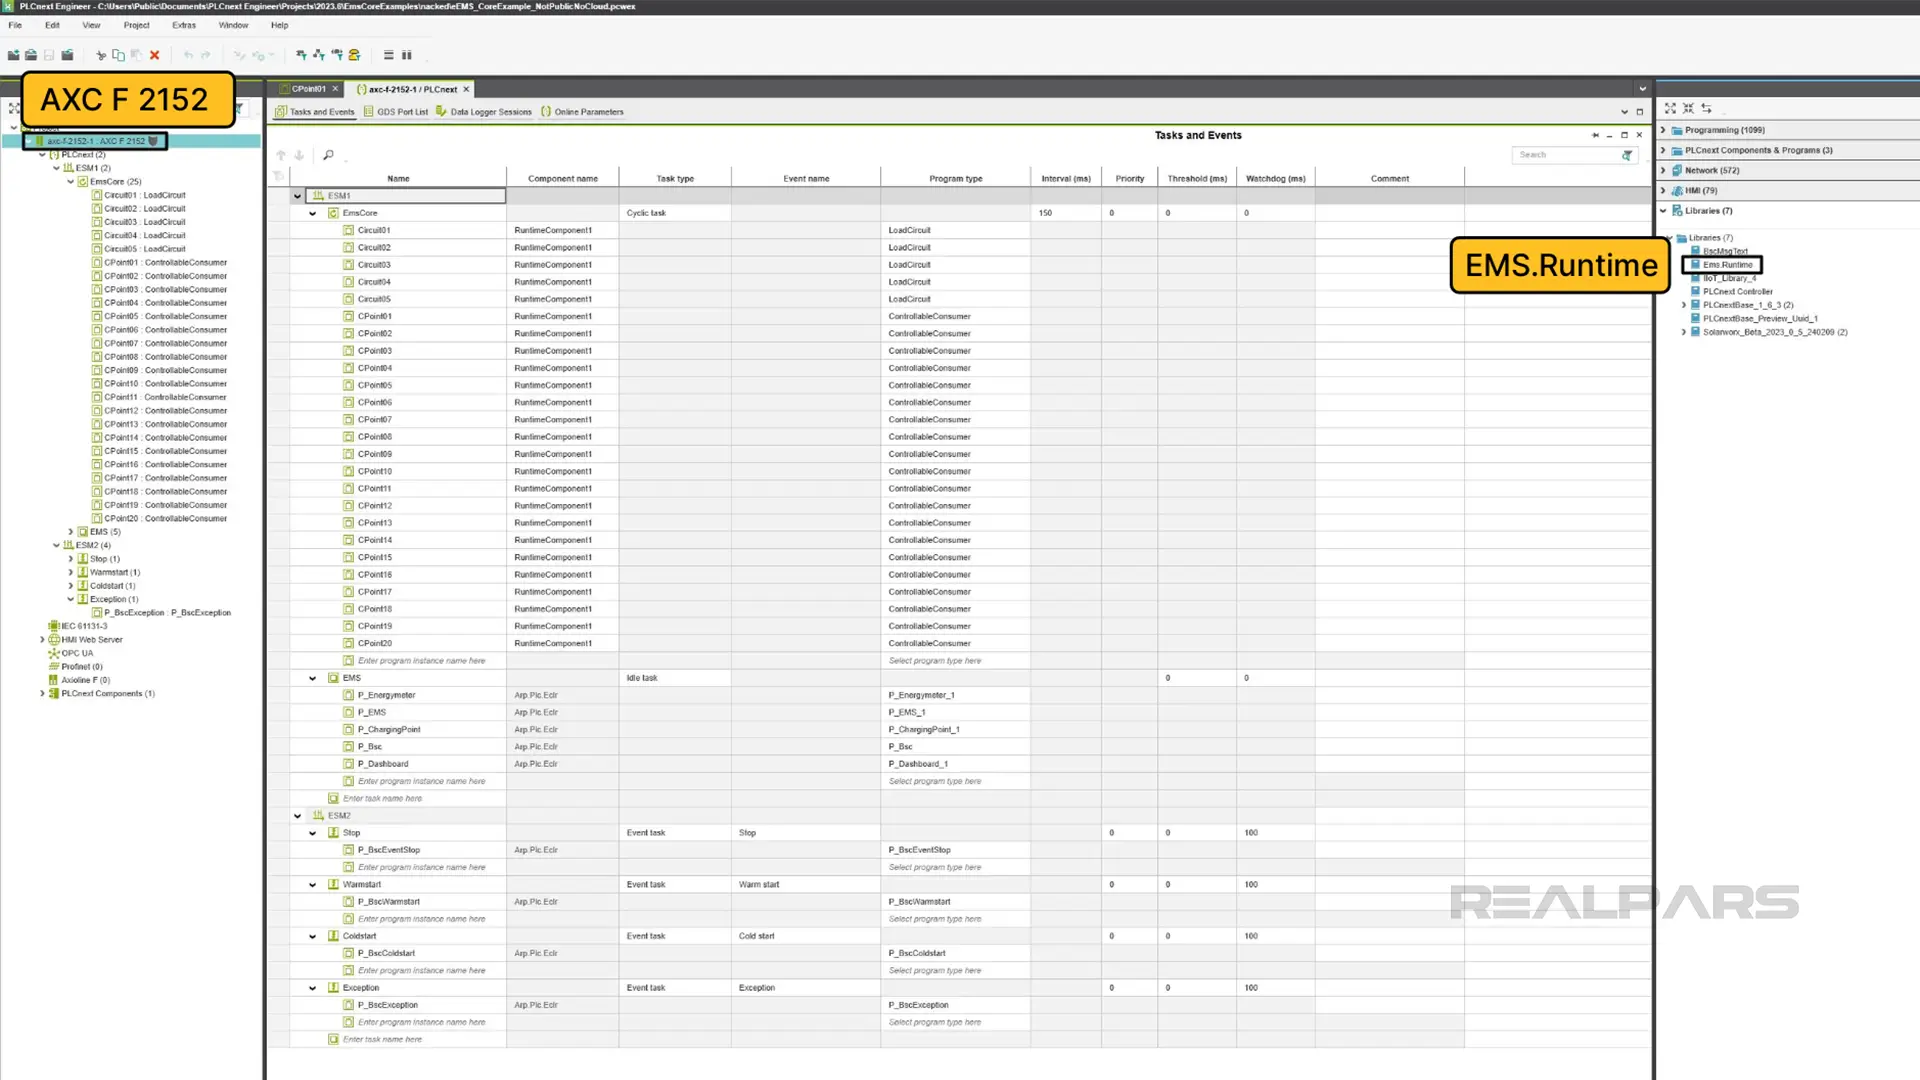Expand EMS (5) in plant tree

point(71,532)
